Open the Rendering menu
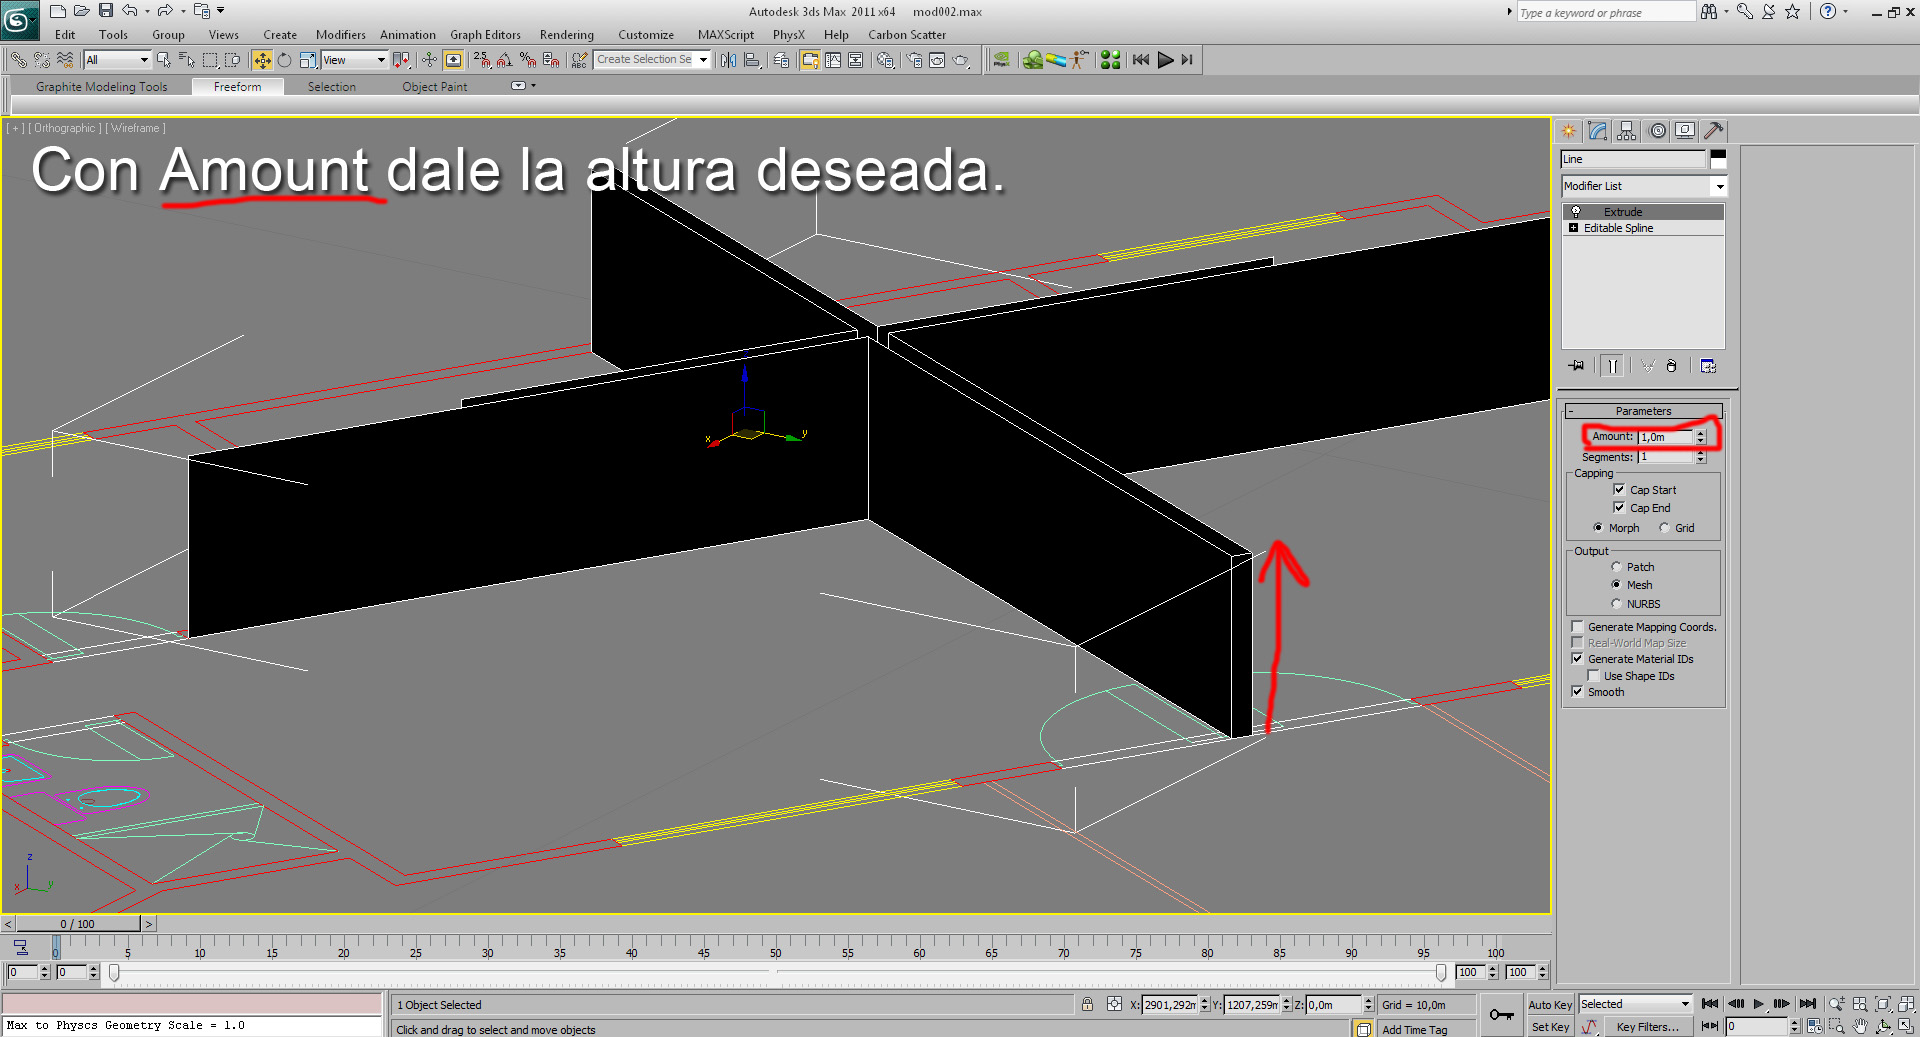1920x1037 pixels. 567,35
